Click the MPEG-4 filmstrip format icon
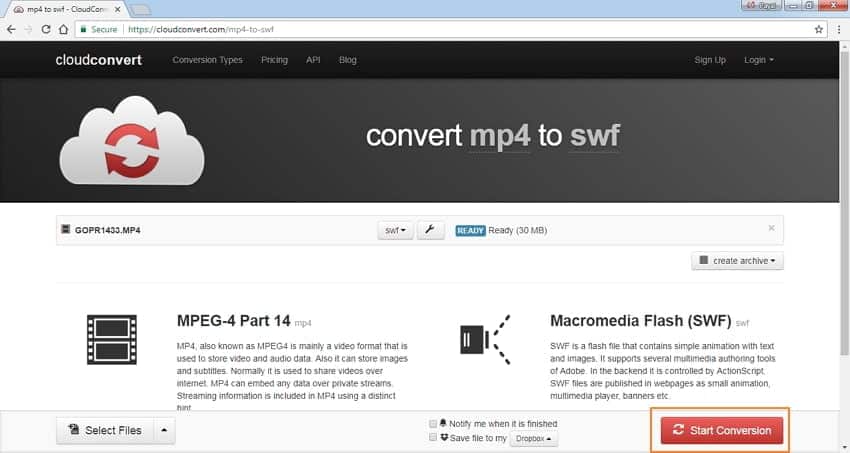 tap(112, 339)
